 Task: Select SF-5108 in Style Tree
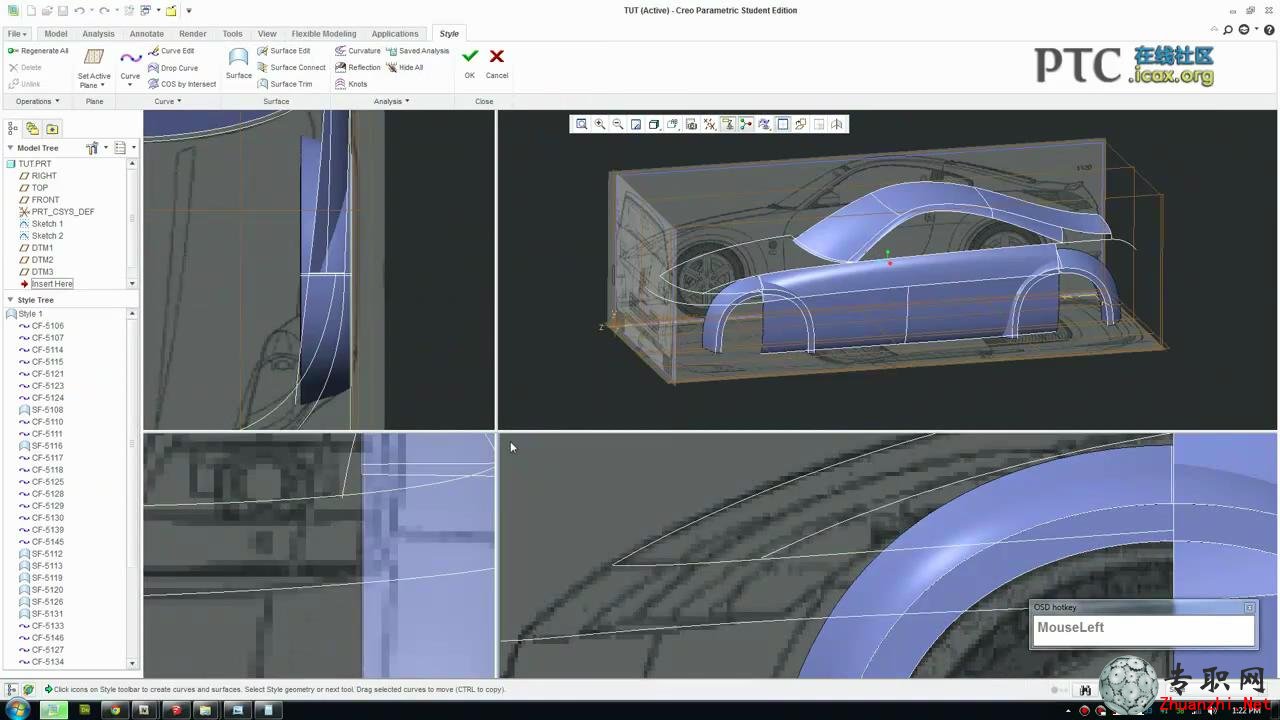pyautogui.click(x=41, y=410)
